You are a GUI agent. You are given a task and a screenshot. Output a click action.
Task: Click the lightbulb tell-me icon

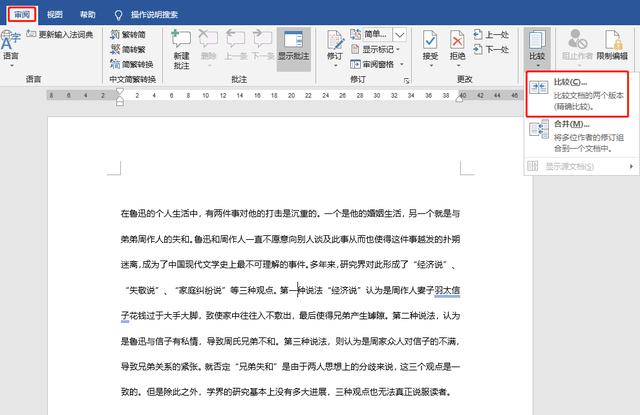pyautogui.click(x=118, y=15)
